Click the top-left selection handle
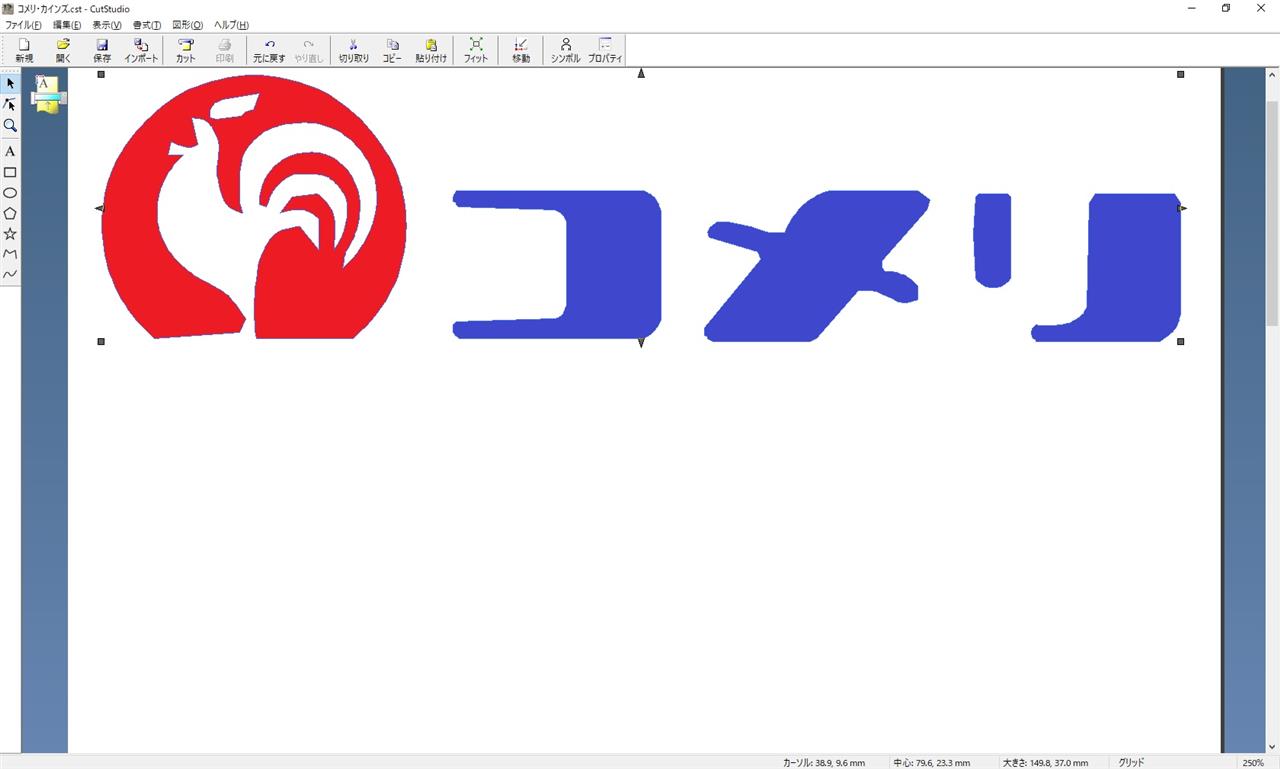1280x769 pixels. coord(101,74)
